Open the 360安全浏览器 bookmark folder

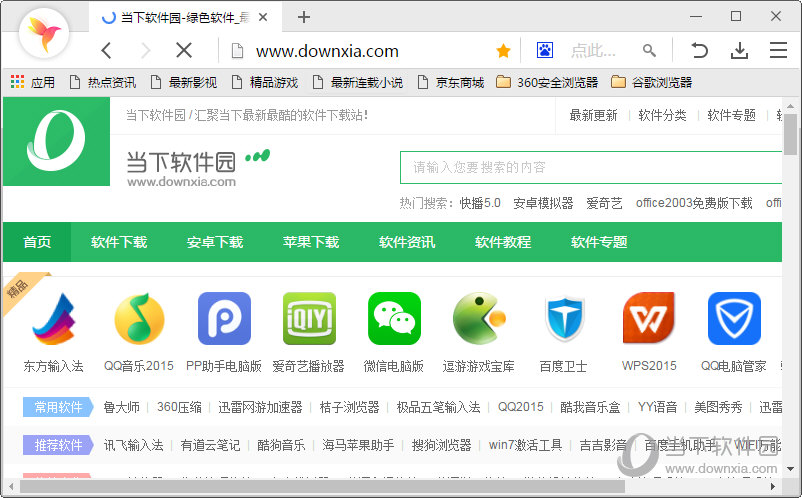(547, 82)
